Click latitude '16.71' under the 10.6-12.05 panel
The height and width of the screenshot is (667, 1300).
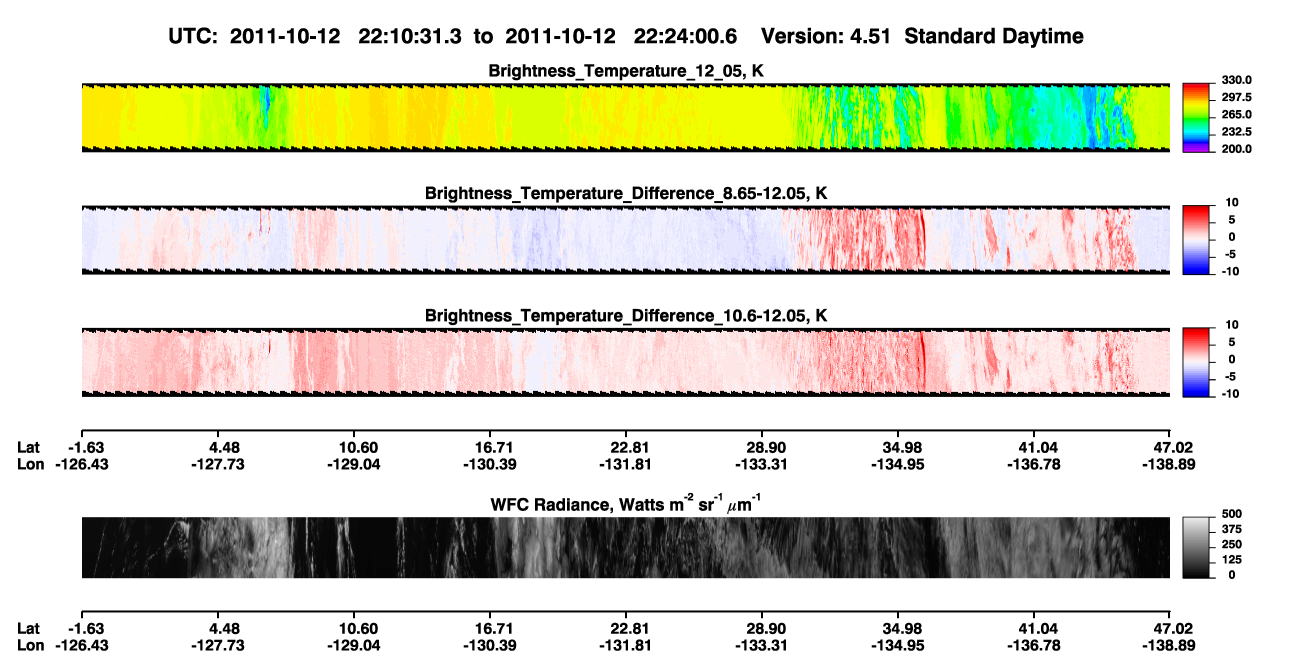(x=489, y=447)
